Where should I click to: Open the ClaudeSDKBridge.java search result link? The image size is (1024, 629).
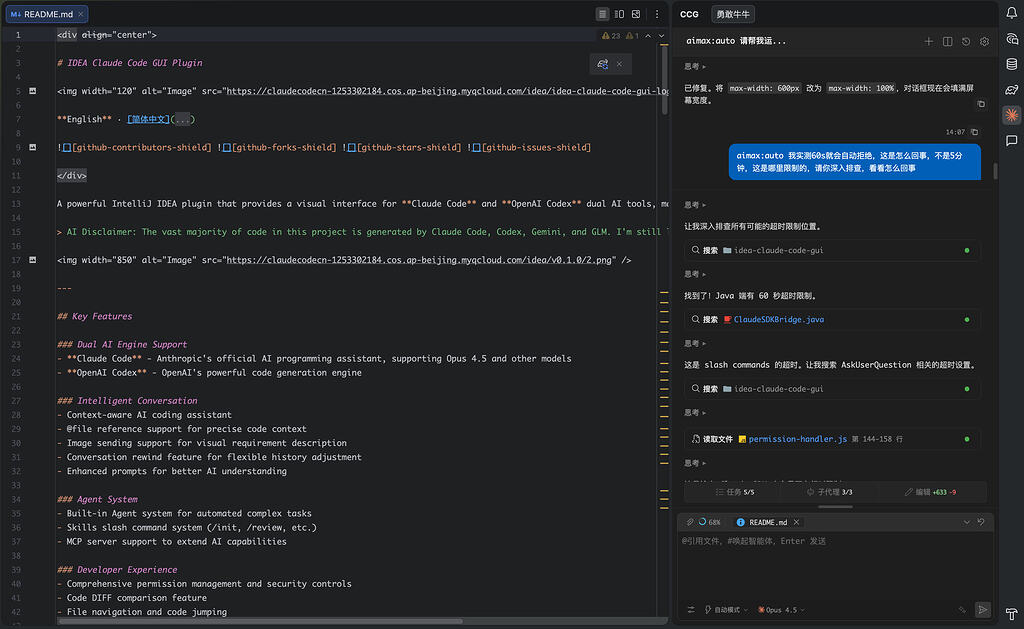(778, 319)
